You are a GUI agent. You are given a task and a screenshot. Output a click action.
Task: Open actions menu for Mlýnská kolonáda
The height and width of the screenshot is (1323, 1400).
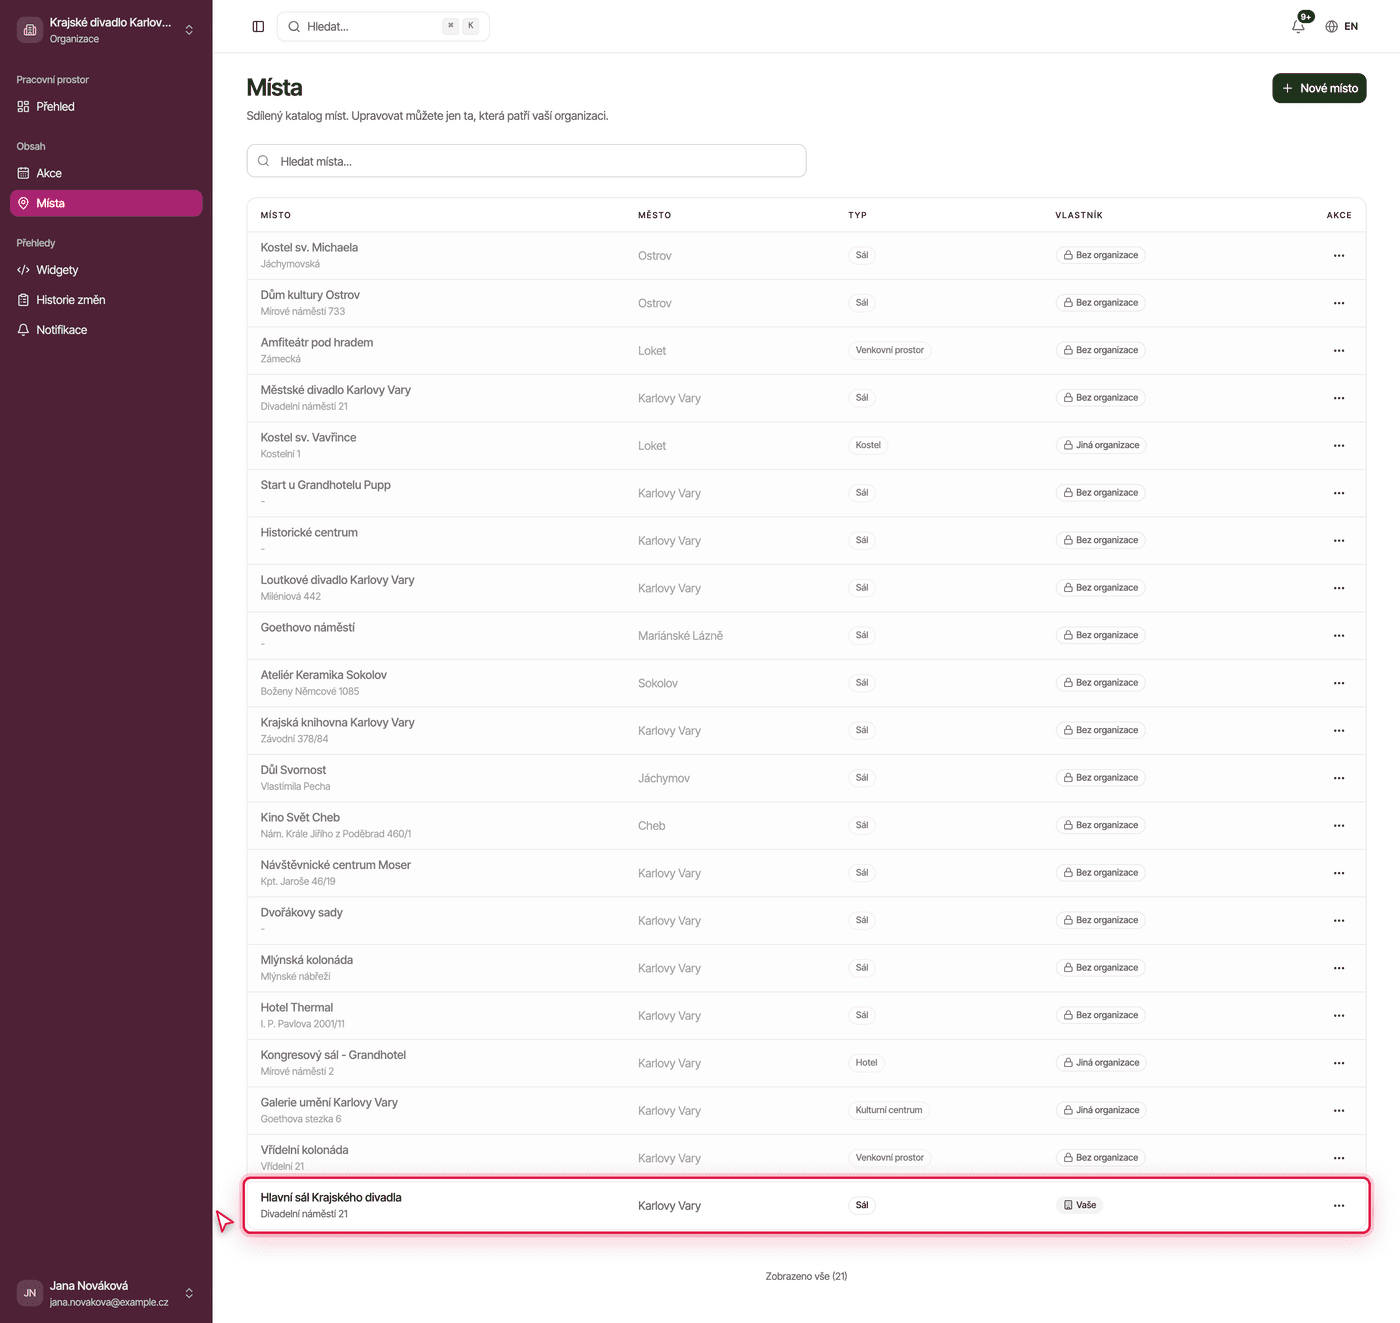point(1339,968)
